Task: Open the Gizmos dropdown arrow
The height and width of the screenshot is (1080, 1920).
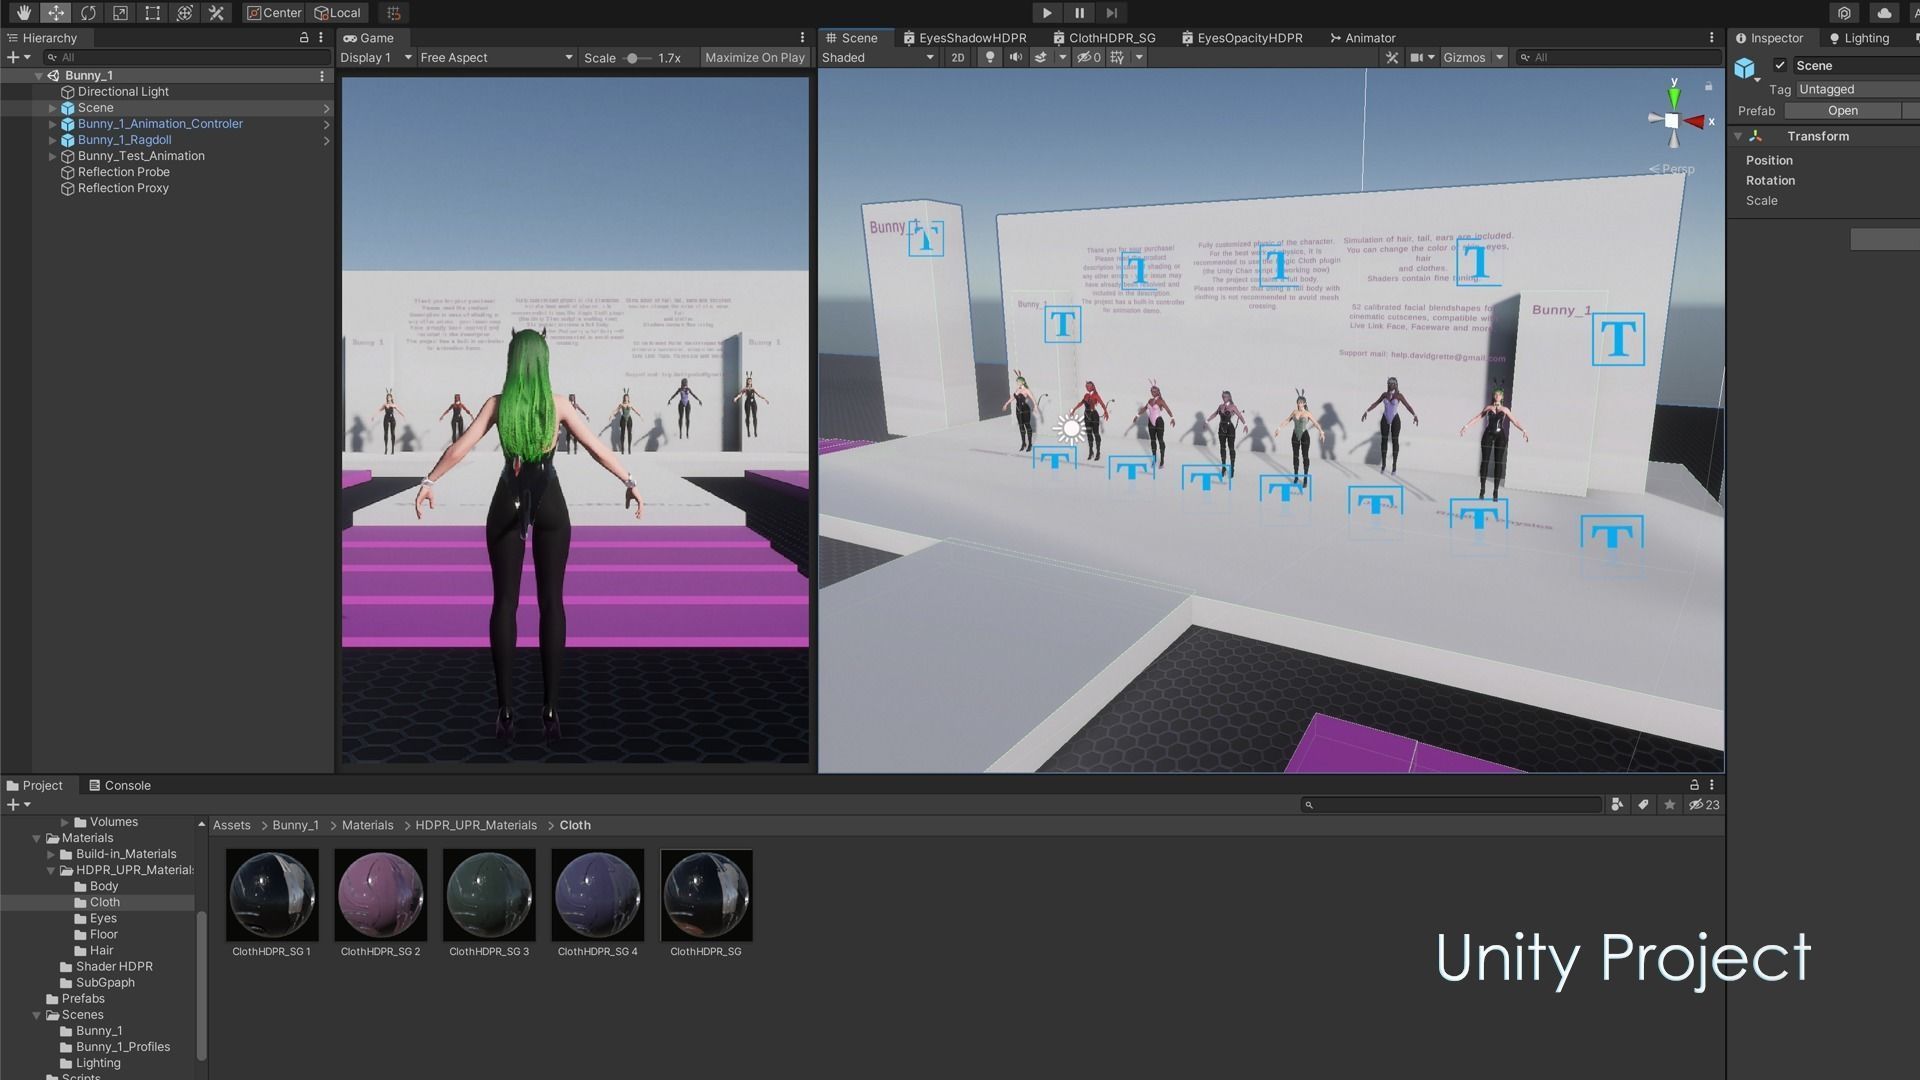Action: tap(1499, 57)
